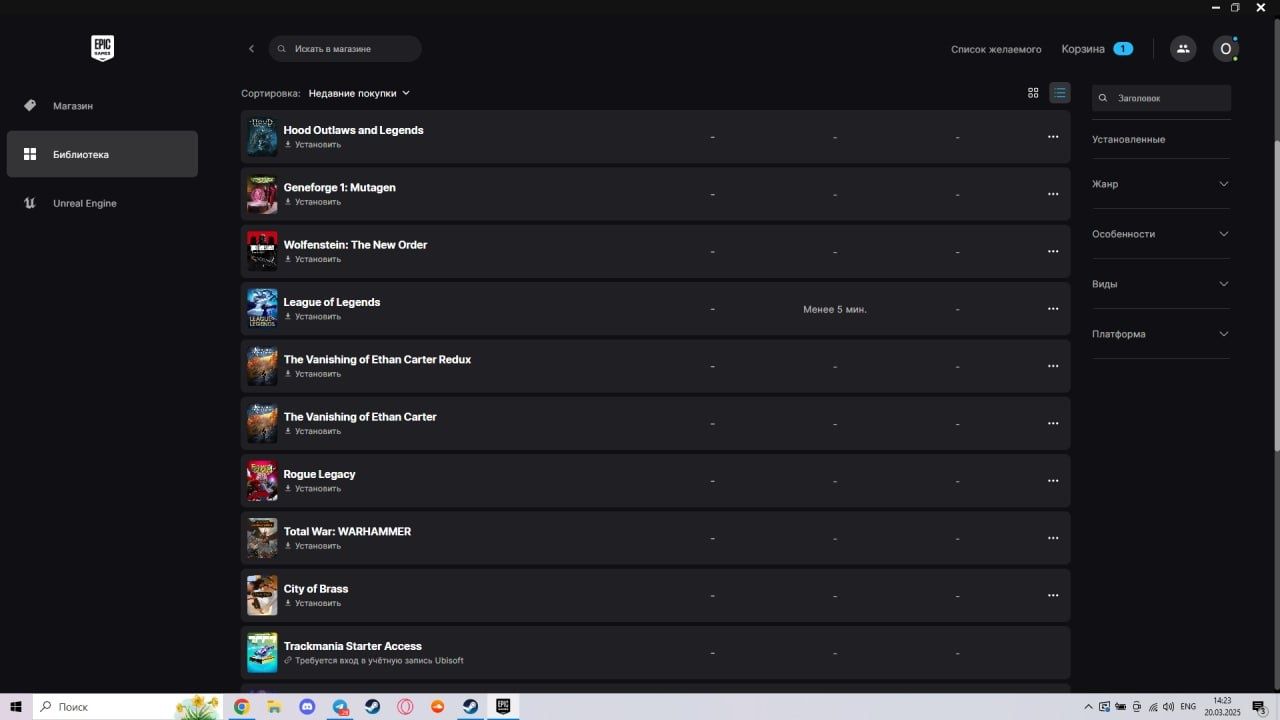Select Библиотека in the sidebar

tap(102, 154)
